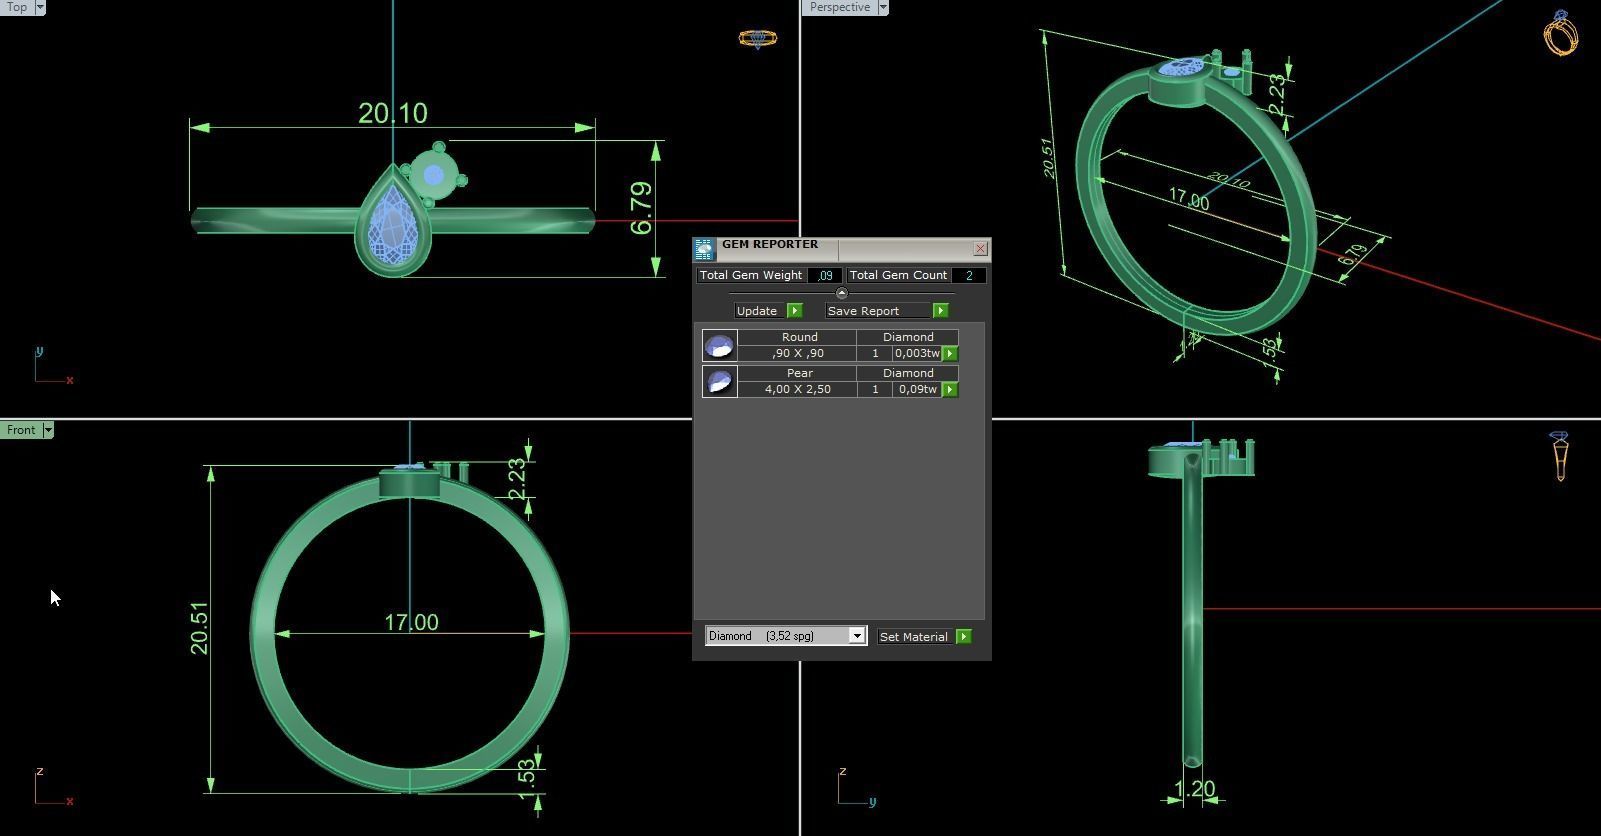The width and height of the screenshot is (1601, 836).
Task: Click green arrow on Round diamond row
Action: coord(950,353)
